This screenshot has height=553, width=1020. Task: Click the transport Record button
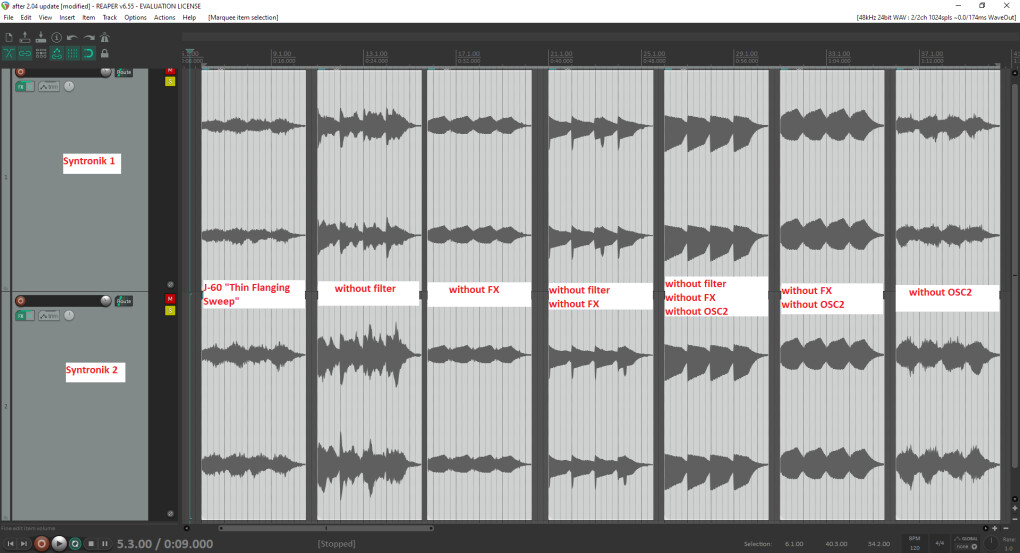(x=42, y=543)
